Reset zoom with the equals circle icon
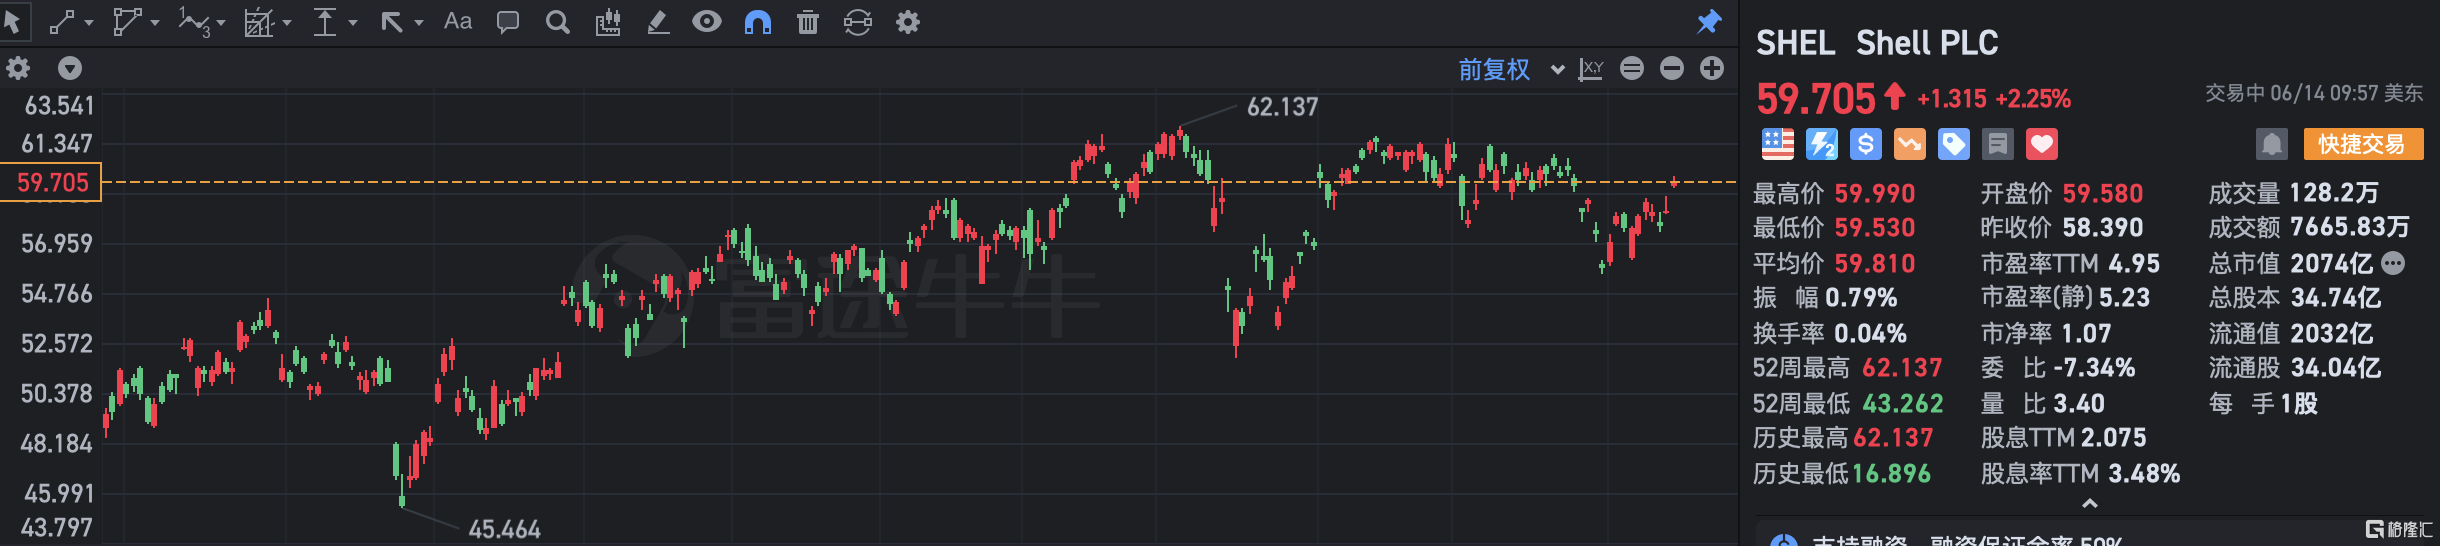Image resolution: width=2440 pixels, height=546 pixels. click(1632, 68)
